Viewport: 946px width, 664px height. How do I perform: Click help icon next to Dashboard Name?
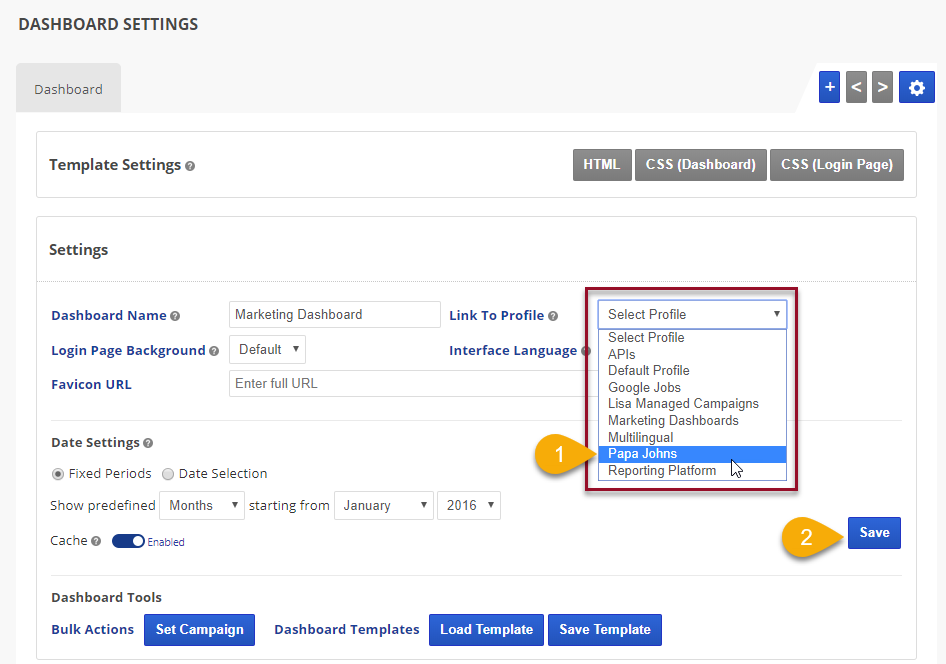pos(175,316)
